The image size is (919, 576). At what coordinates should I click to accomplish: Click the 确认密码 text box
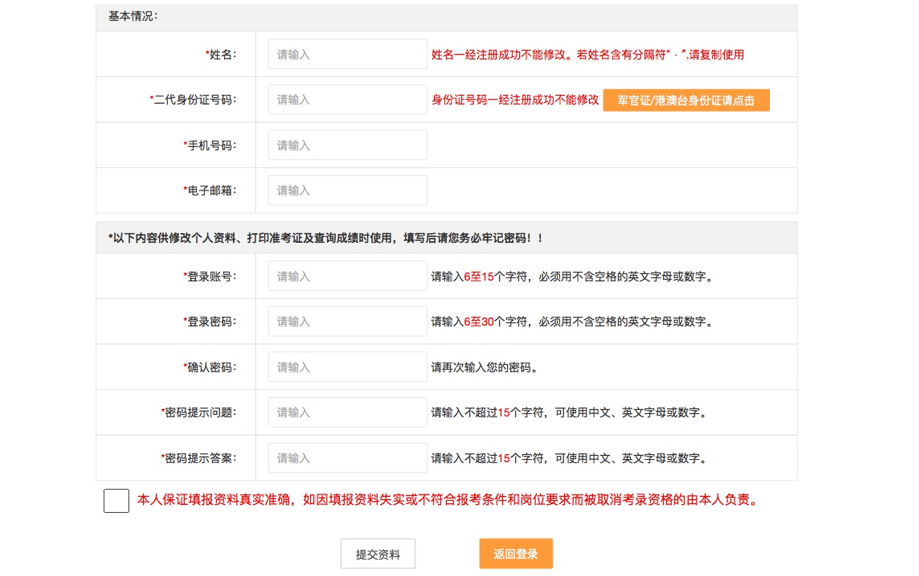click(347, 367)
